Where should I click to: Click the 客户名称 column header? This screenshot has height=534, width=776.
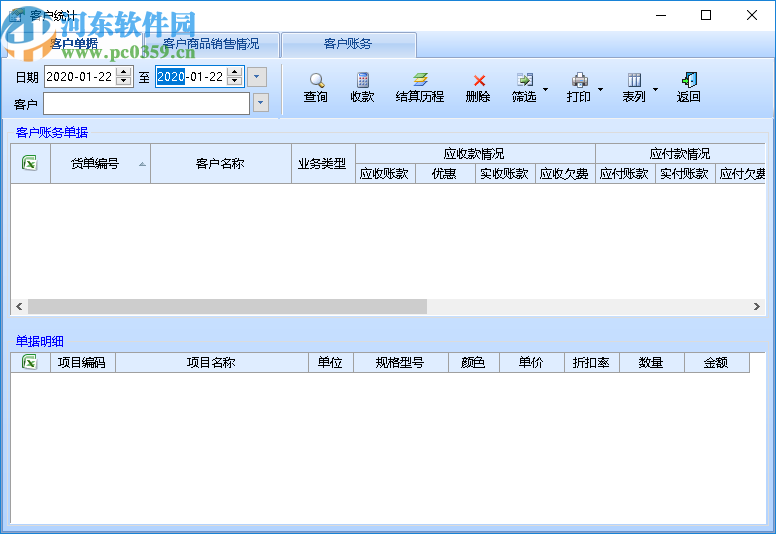221,163
